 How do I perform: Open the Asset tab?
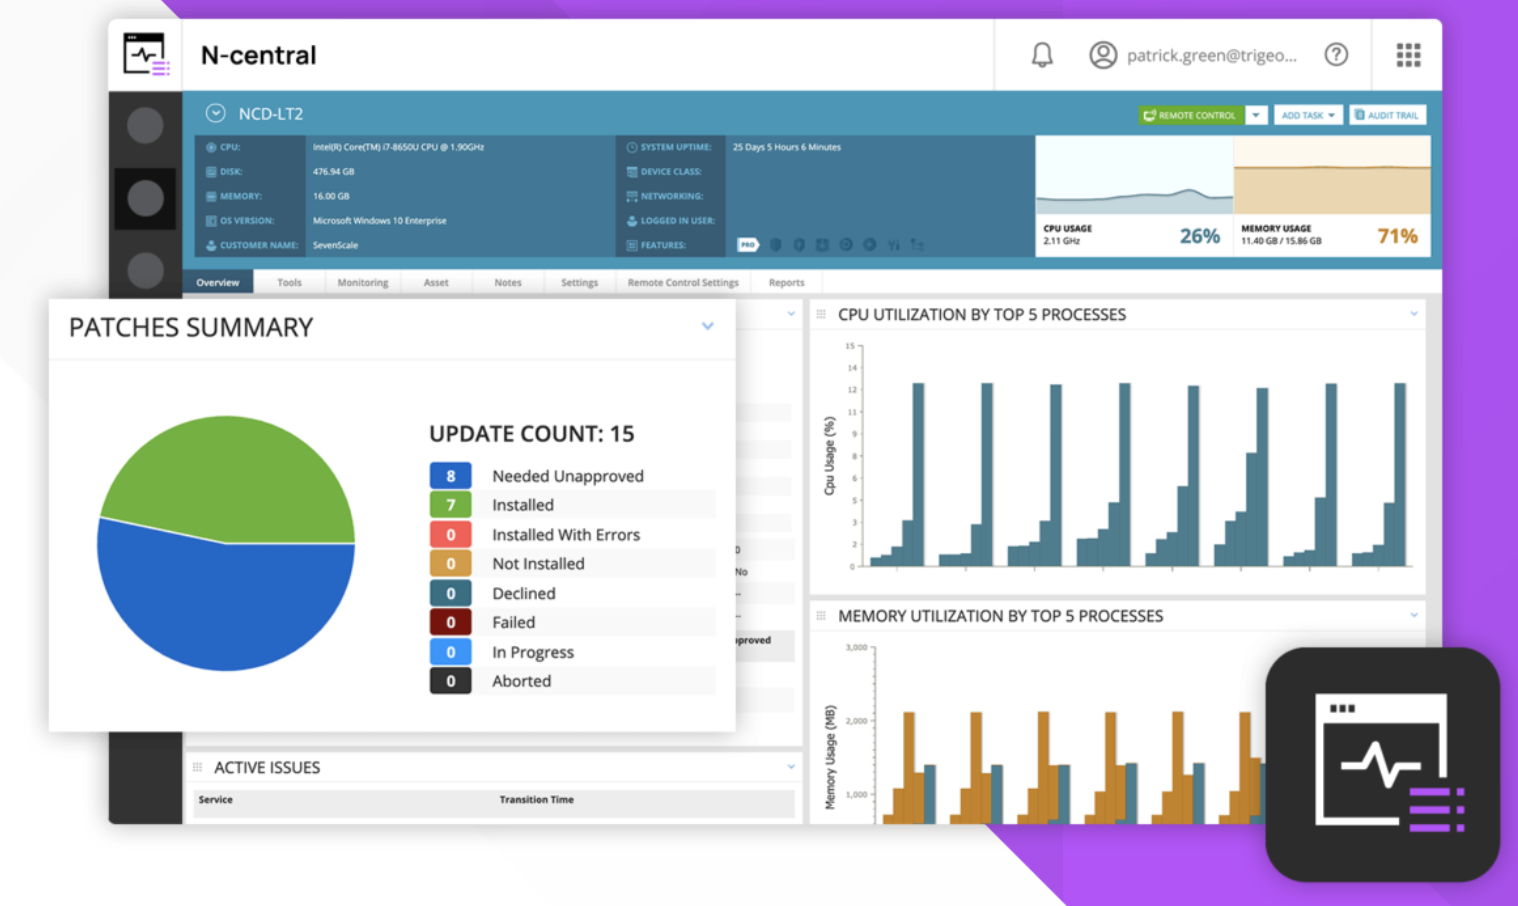(436, 282)
